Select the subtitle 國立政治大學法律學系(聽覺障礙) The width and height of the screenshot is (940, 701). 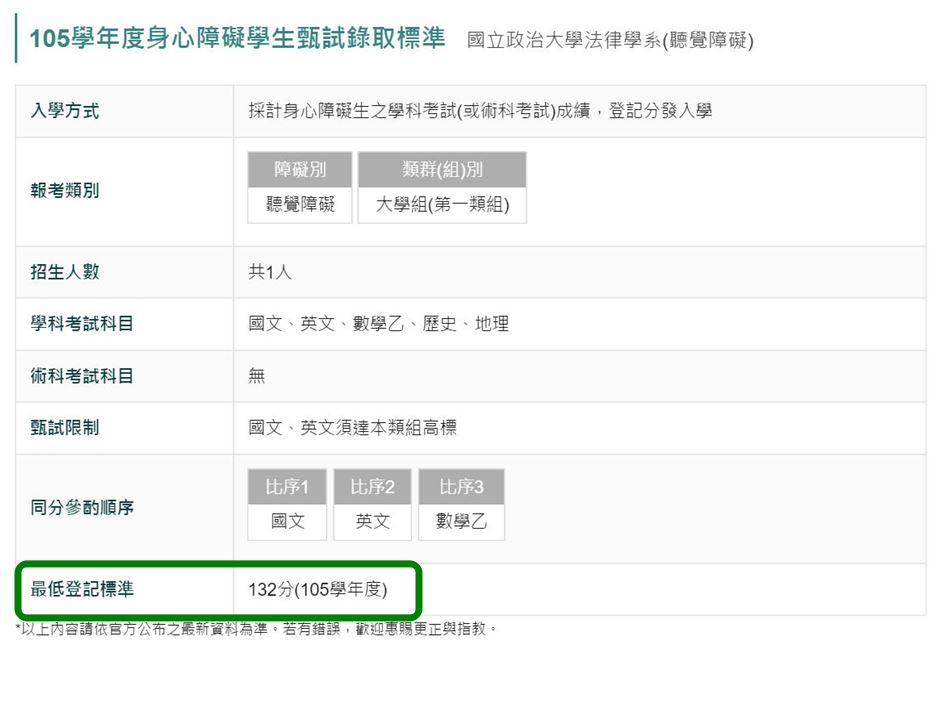[x=610, y=40]
